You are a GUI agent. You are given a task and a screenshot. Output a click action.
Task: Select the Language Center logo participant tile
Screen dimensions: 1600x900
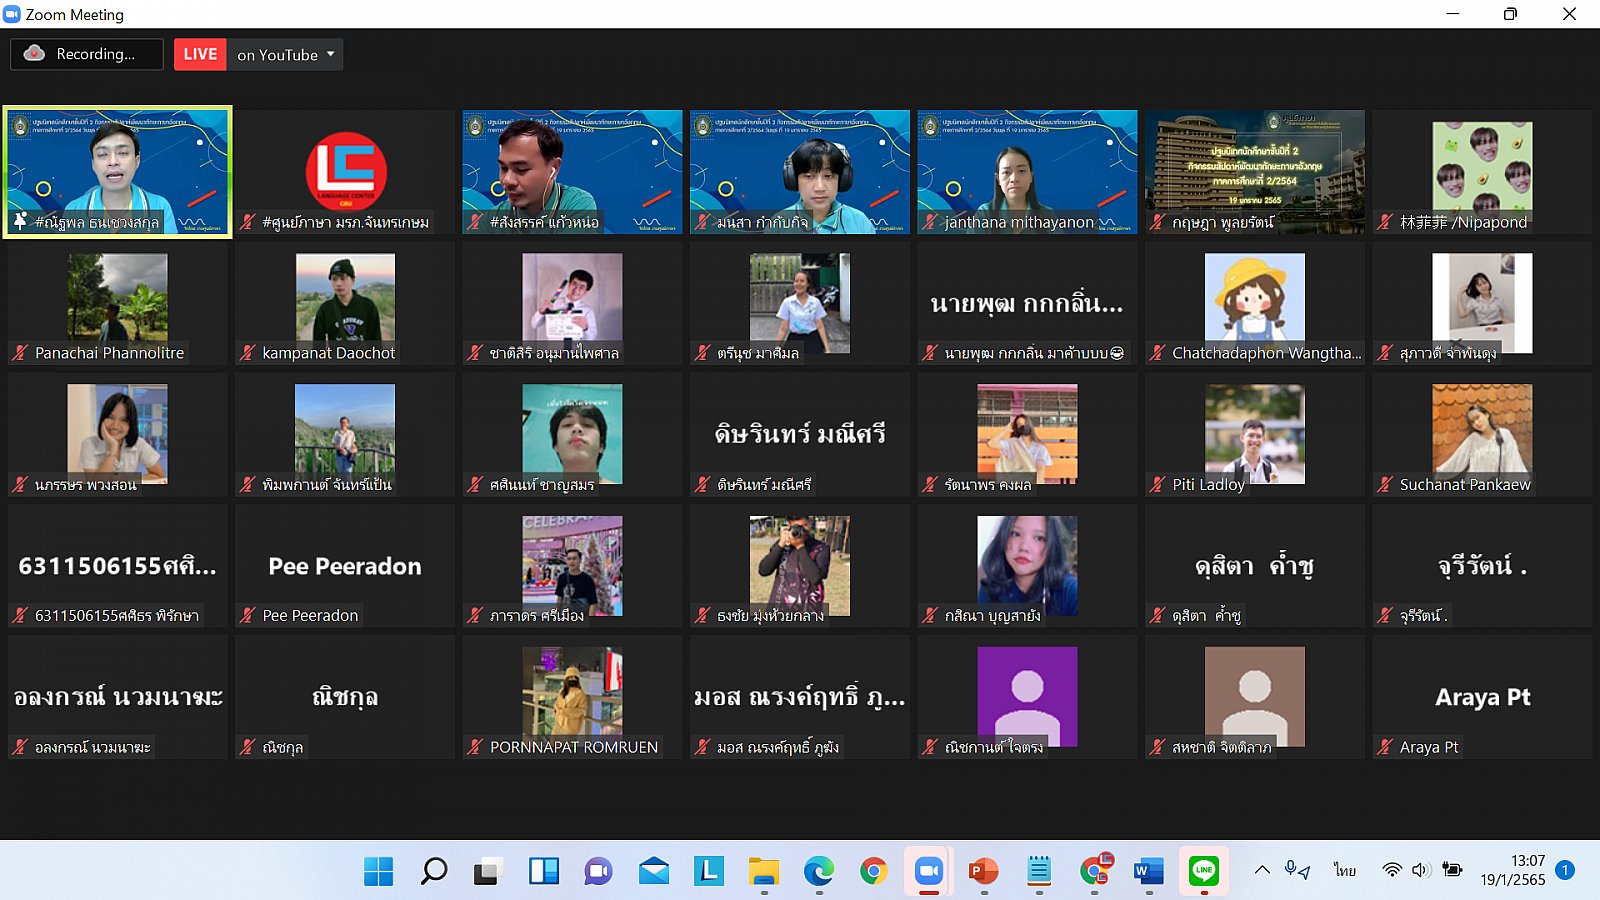[346, 172]
